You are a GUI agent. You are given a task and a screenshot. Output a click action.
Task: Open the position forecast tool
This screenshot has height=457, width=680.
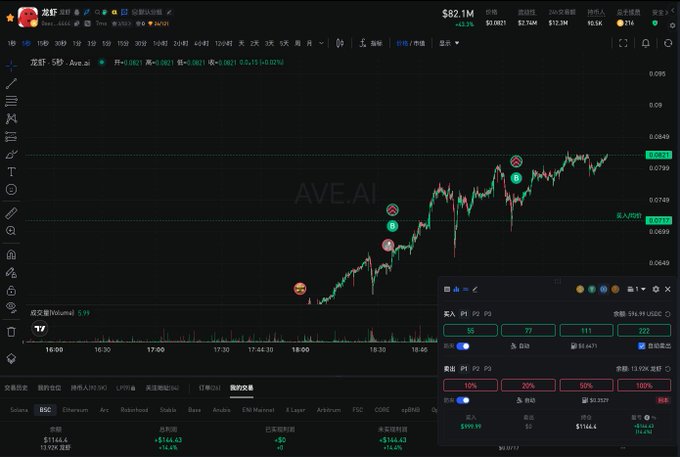(11, 137)
